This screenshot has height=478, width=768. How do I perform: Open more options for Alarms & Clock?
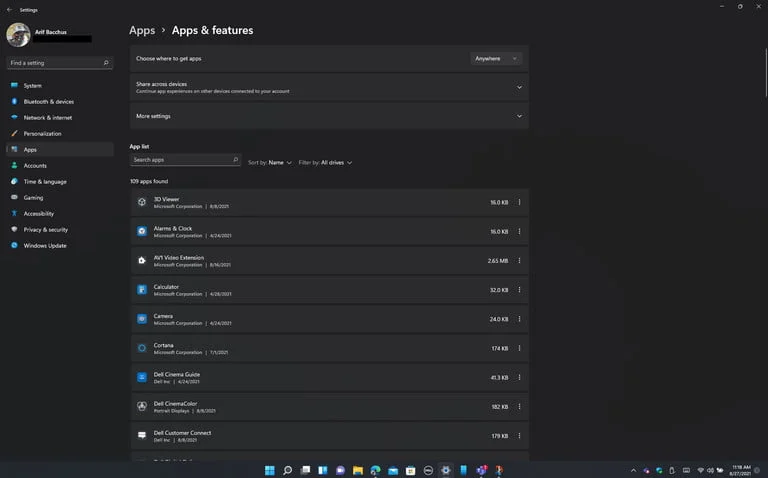(519, 231)
